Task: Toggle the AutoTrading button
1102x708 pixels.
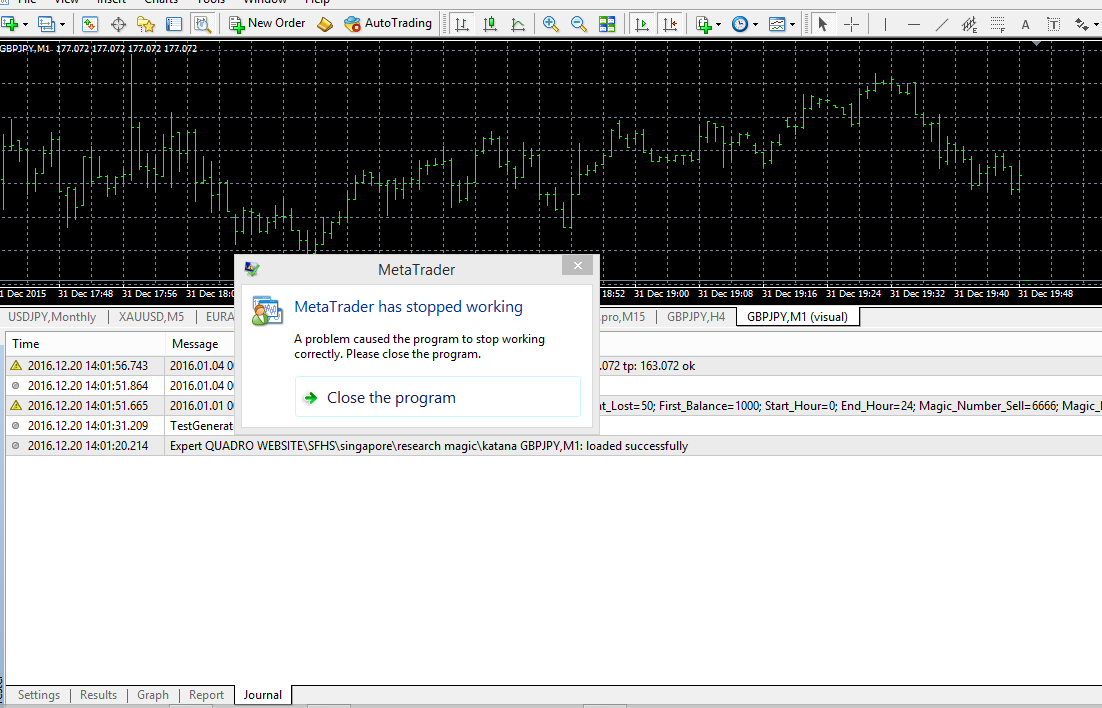Action: click(x=388, y=24)
